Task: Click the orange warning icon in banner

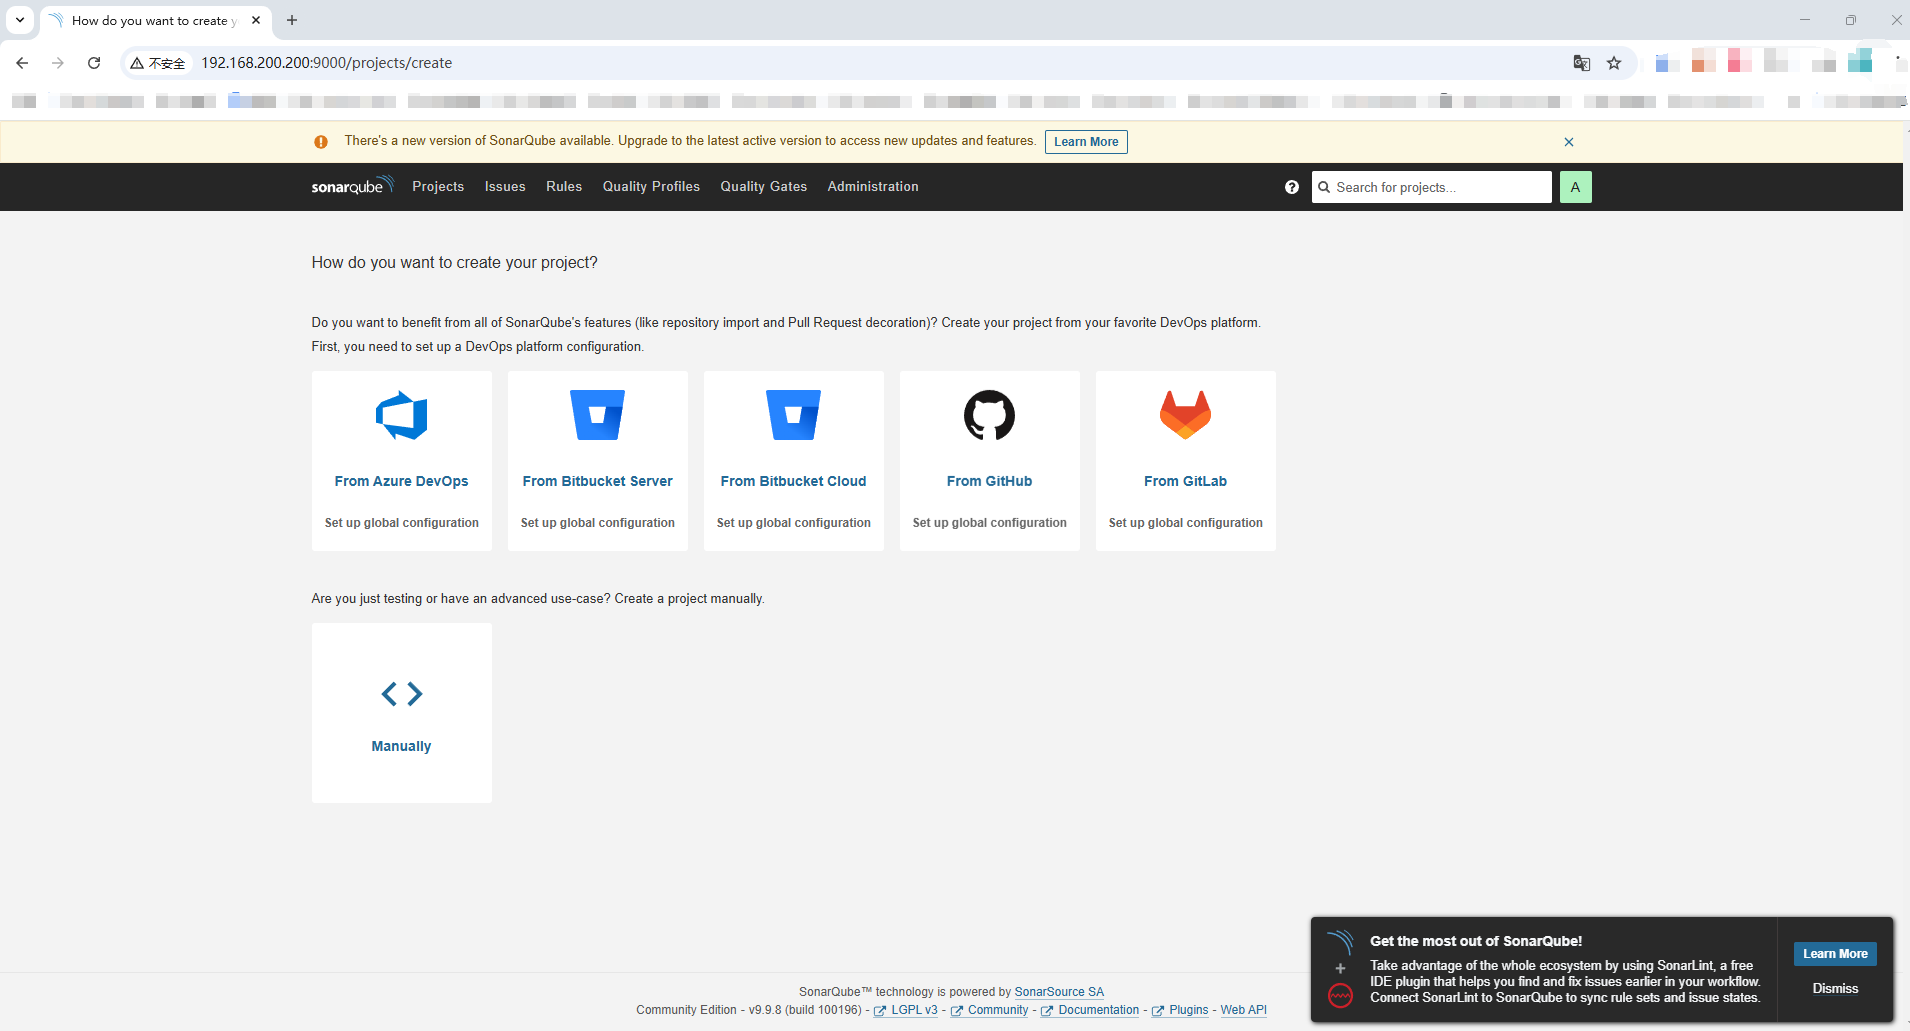Action: (x=321, y=142)
